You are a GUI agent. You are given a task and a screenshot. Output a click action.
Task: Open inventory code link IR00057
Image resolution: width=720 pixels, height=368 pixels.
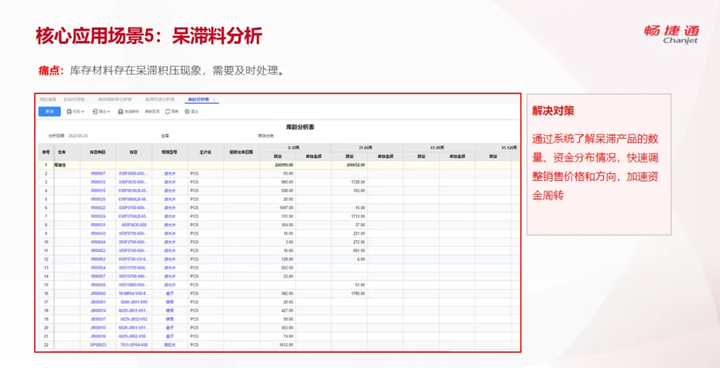pyautogui.click(x=98, y=277)
